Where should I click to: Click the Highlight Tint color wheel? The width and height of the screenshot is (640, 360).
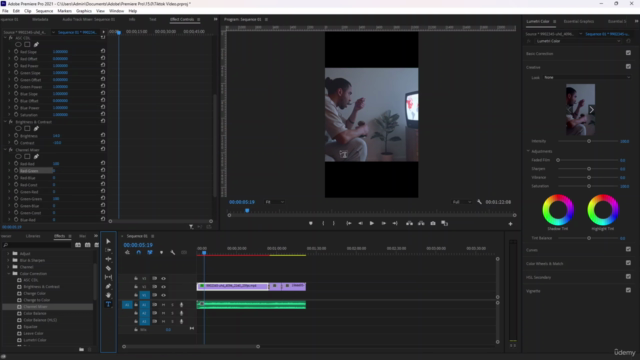tap(603, 210)
